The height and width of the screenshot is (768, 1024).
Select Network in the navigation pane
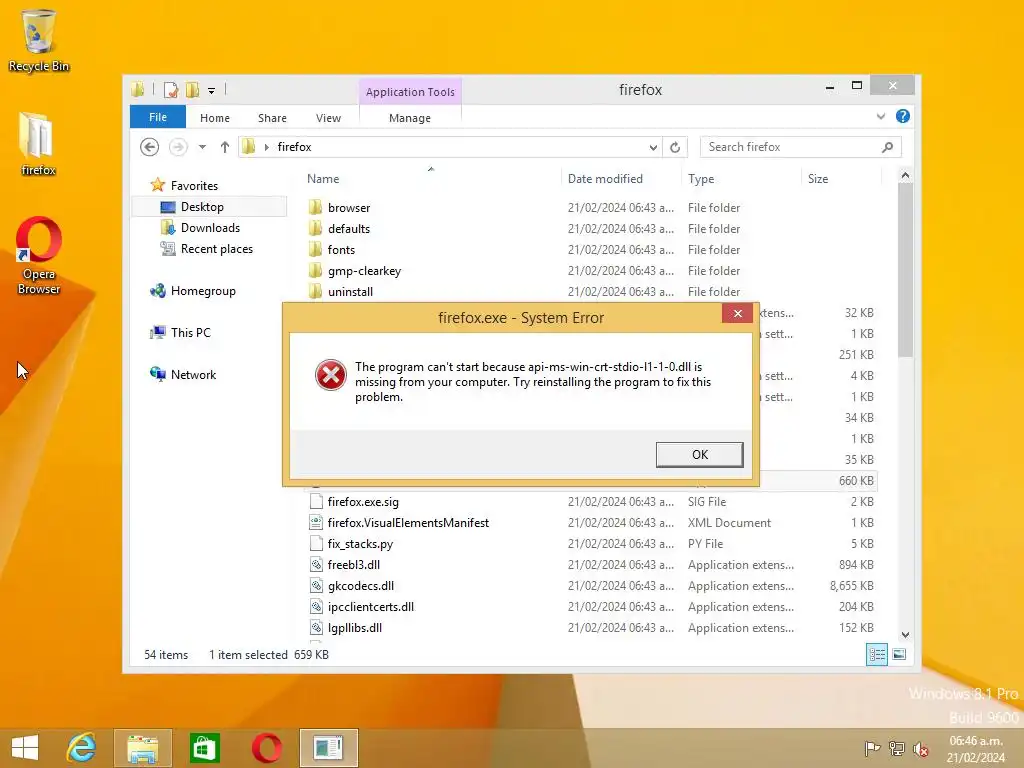pyautogui.click(x=193, y=374)
